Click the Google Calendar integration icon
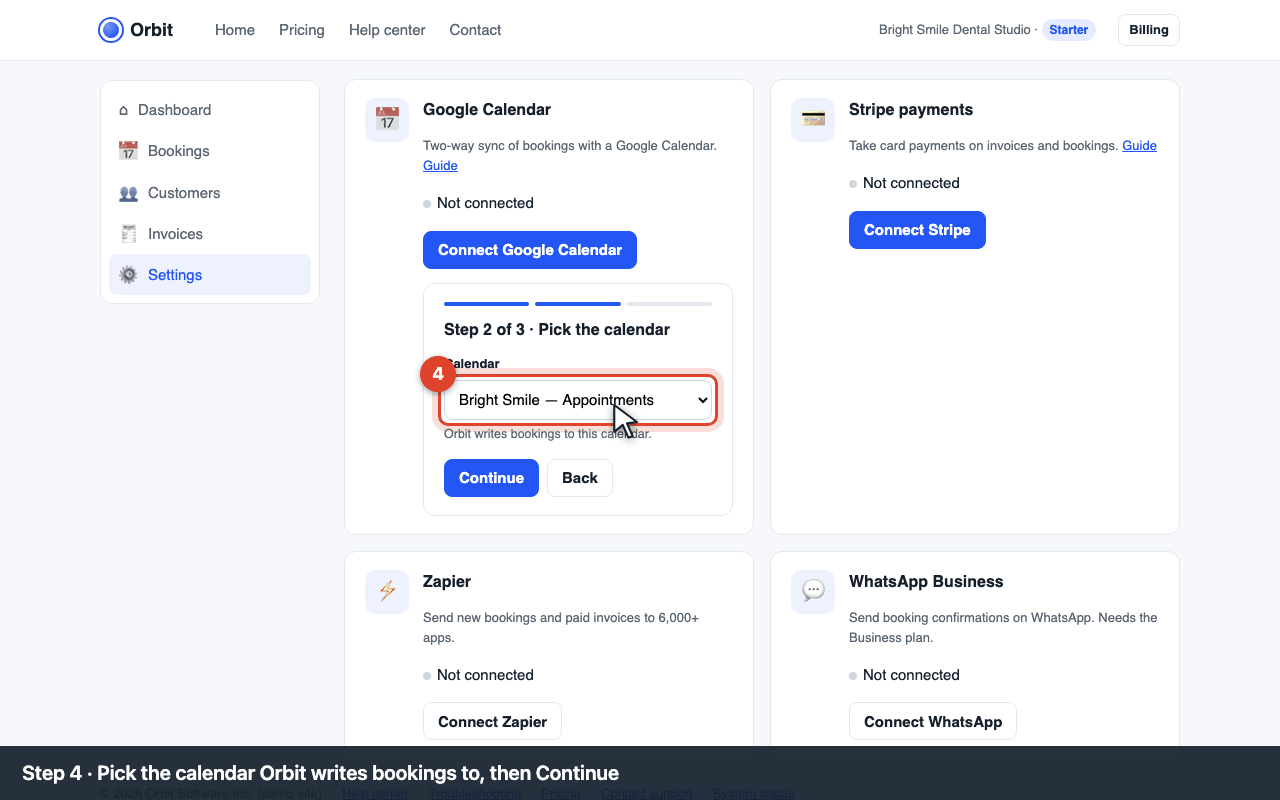This screenshot has height=800, width=1280. click(387, 120)
